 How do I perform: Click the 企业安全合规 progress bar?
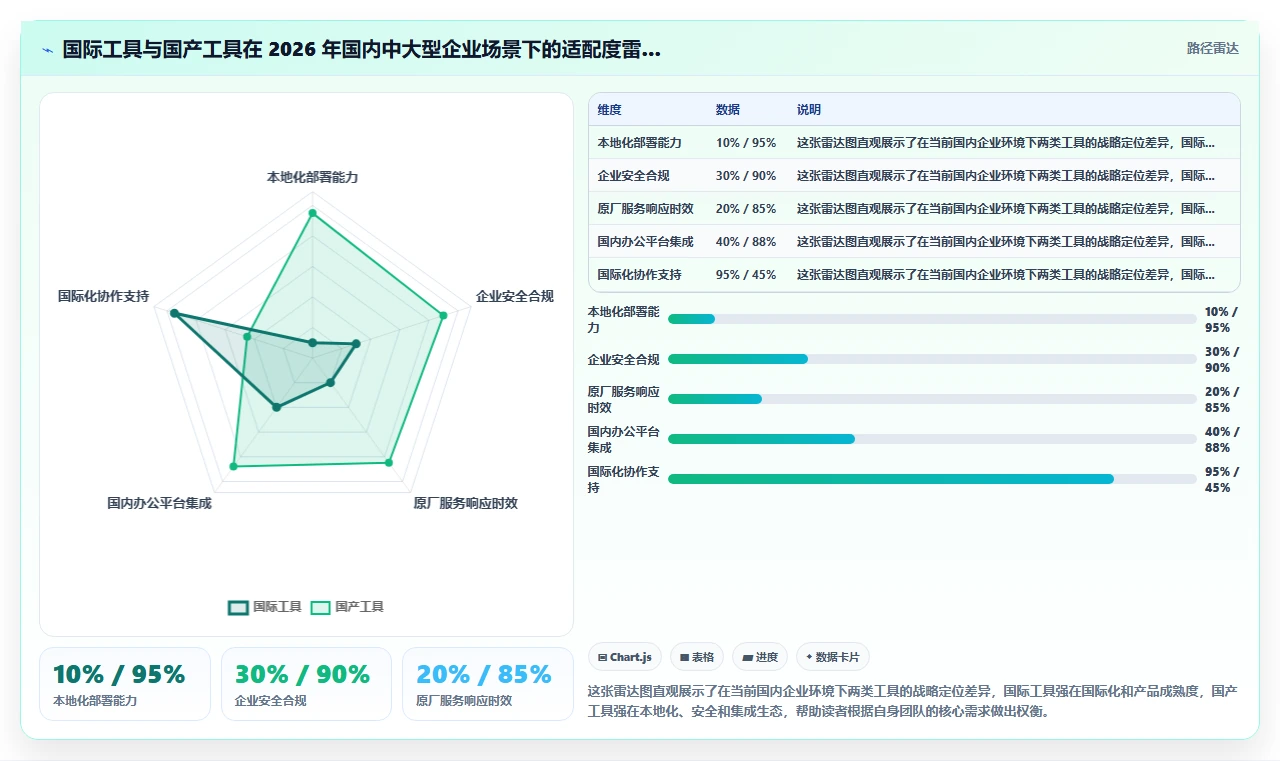[932, 359]
